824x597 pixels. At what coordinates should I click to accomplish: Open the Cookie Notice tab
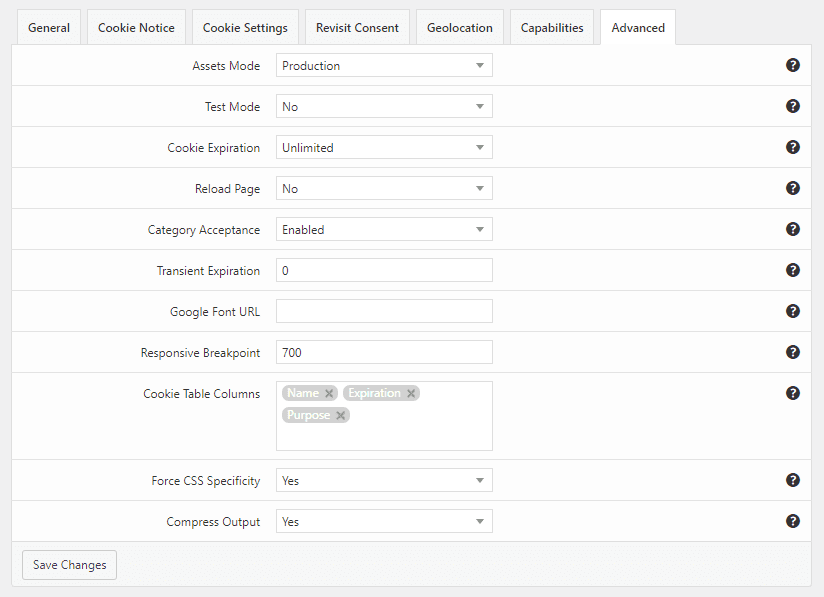pyautogui.click(x=136, y=28)
